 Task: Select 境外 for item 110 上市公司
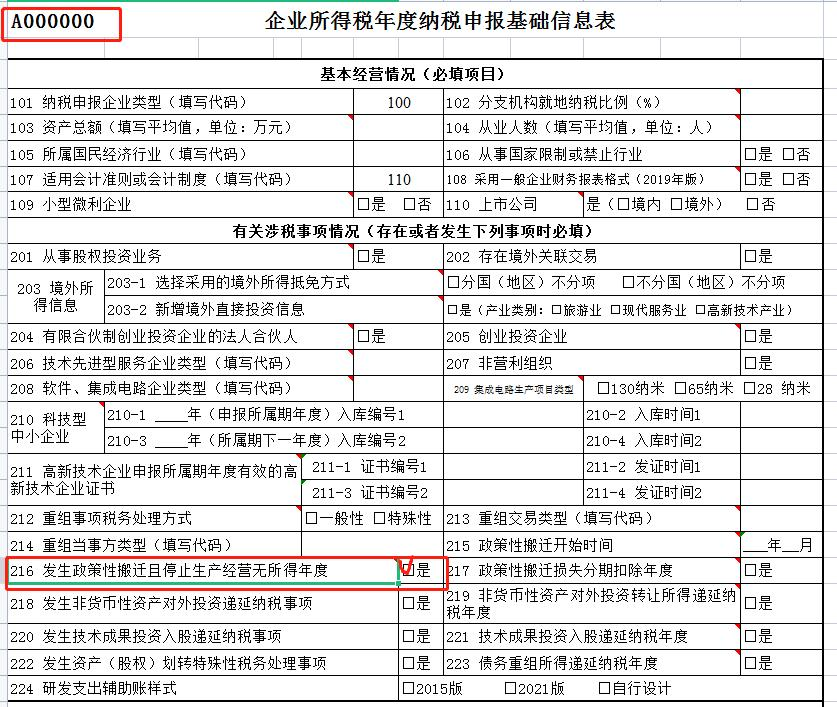point(677,205)
